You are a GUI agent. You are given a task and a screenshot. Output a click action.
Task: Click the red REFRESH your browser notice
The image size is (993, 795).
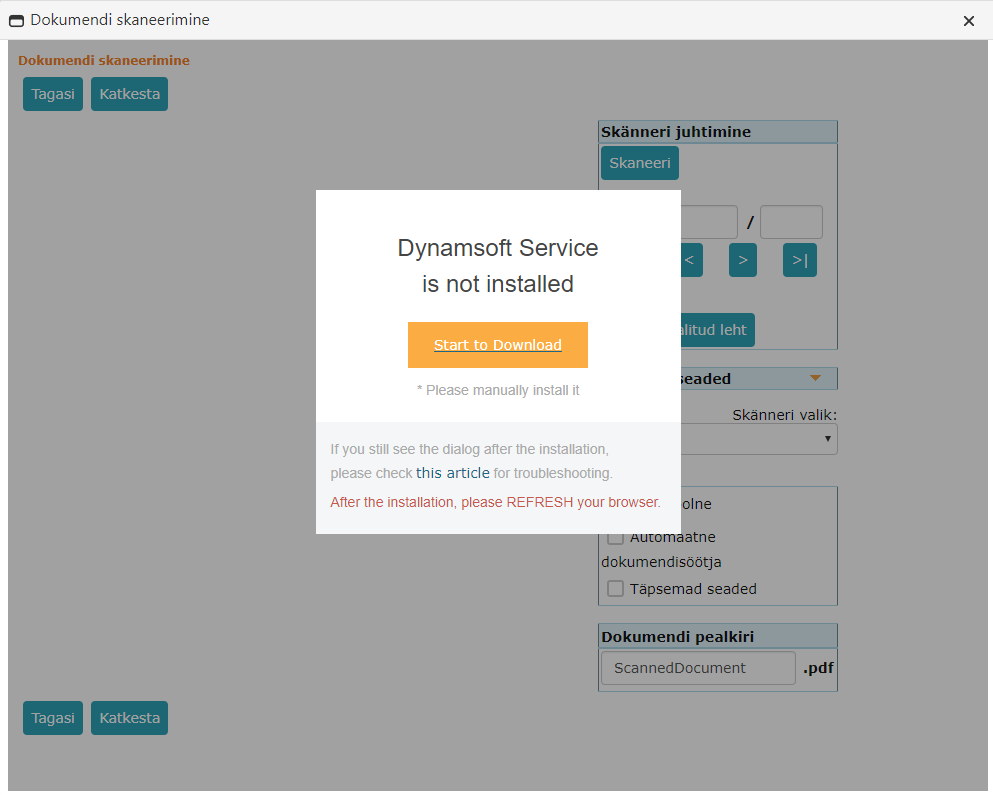point(495,502)
